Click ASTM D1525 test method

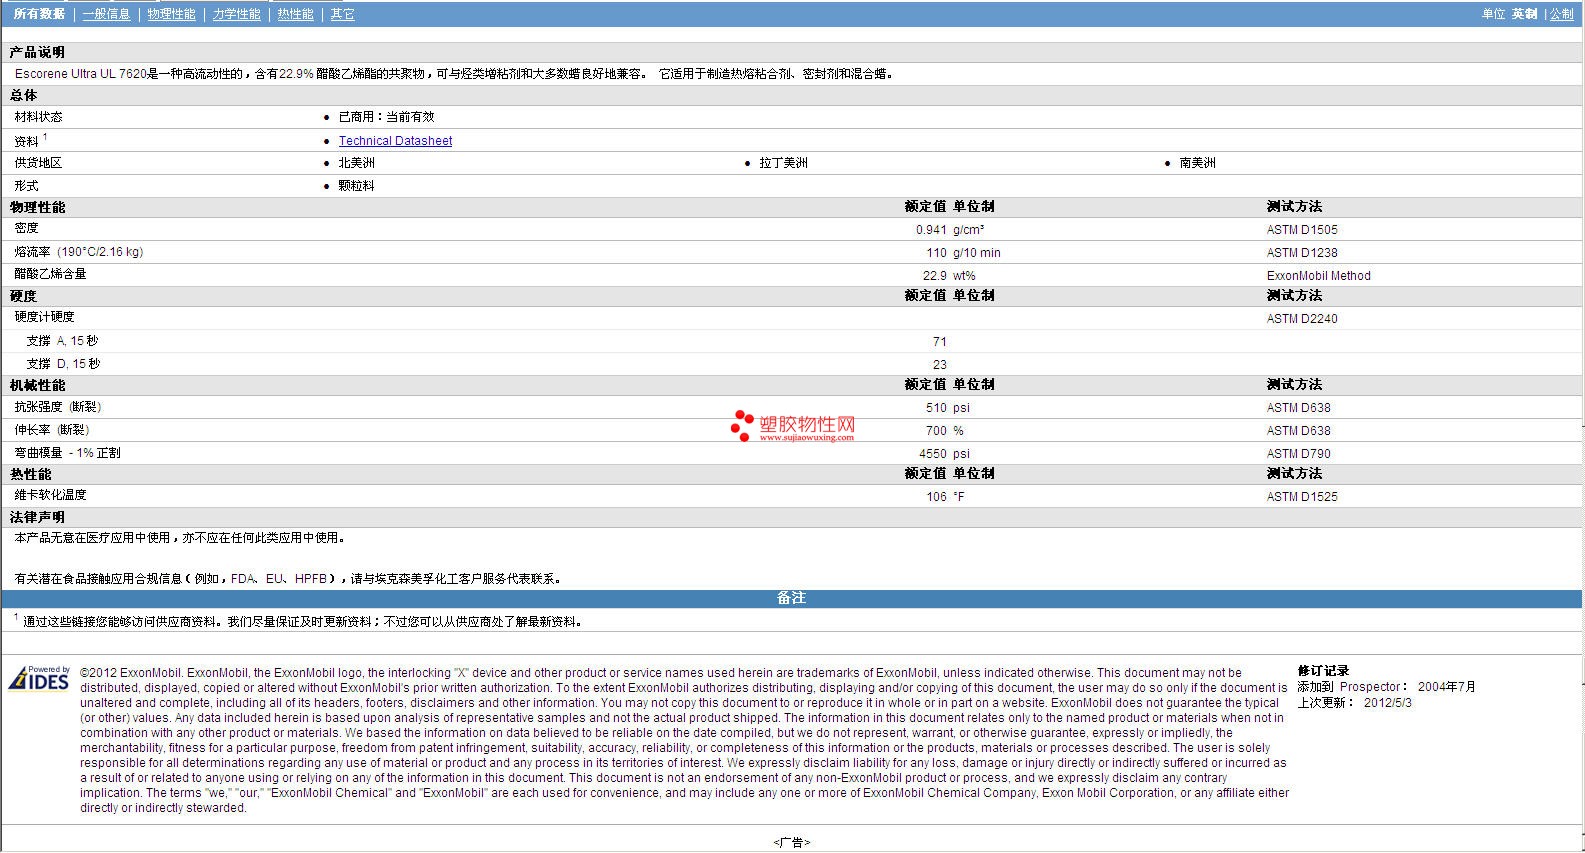point(1301,497)
